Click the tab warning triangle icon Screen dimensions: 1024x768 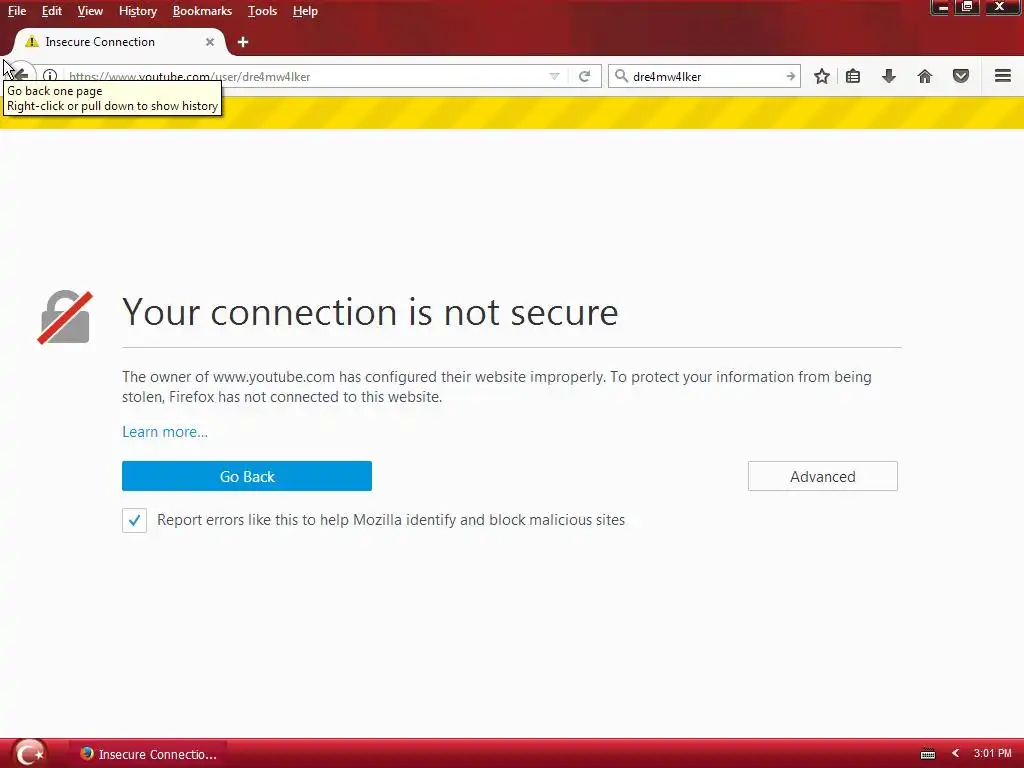[x=31, y=42]
